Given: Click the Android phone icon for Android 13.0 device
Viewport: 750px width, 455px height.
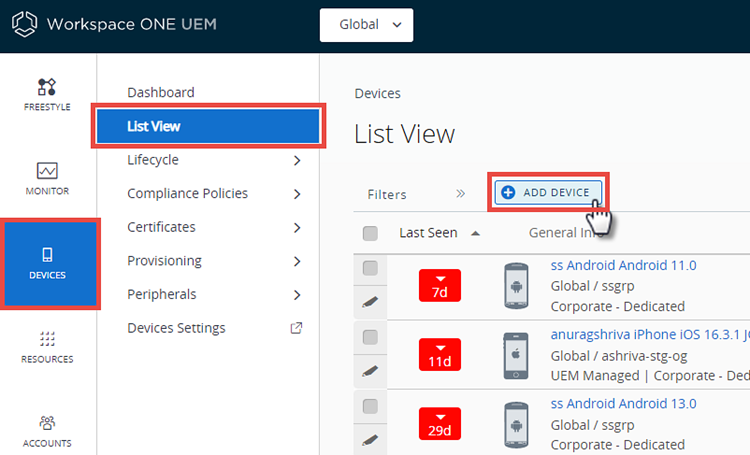Looking at the screenshot, I should [x=516, y=425].
